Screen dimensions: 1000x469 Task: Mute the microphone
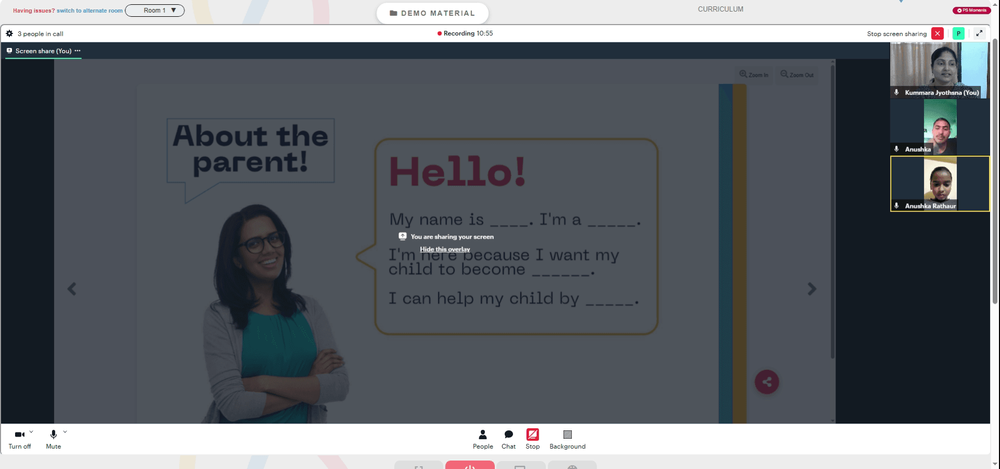pos(53,439)
